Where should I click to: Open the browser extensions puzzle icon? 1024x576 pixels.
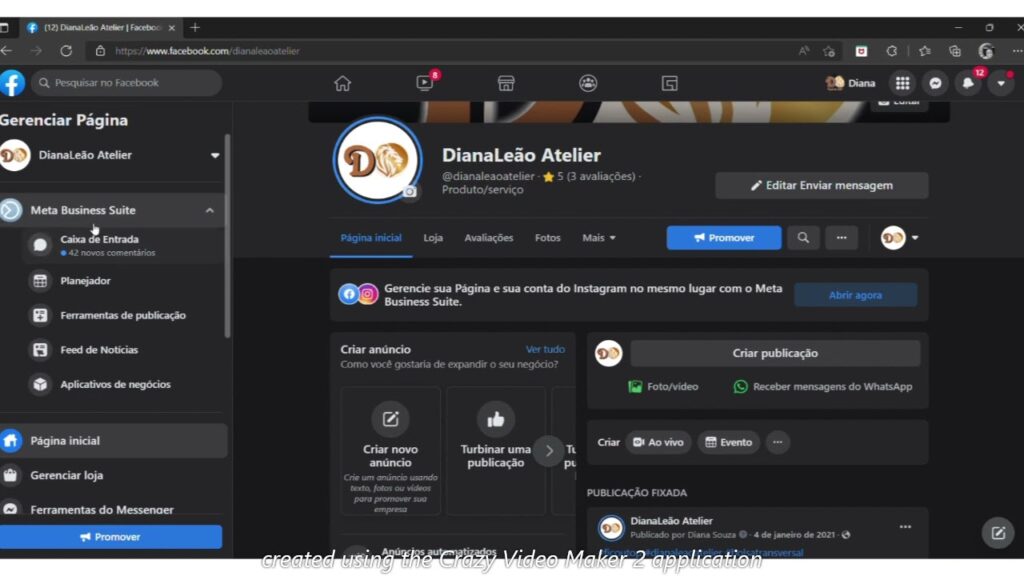892,51
